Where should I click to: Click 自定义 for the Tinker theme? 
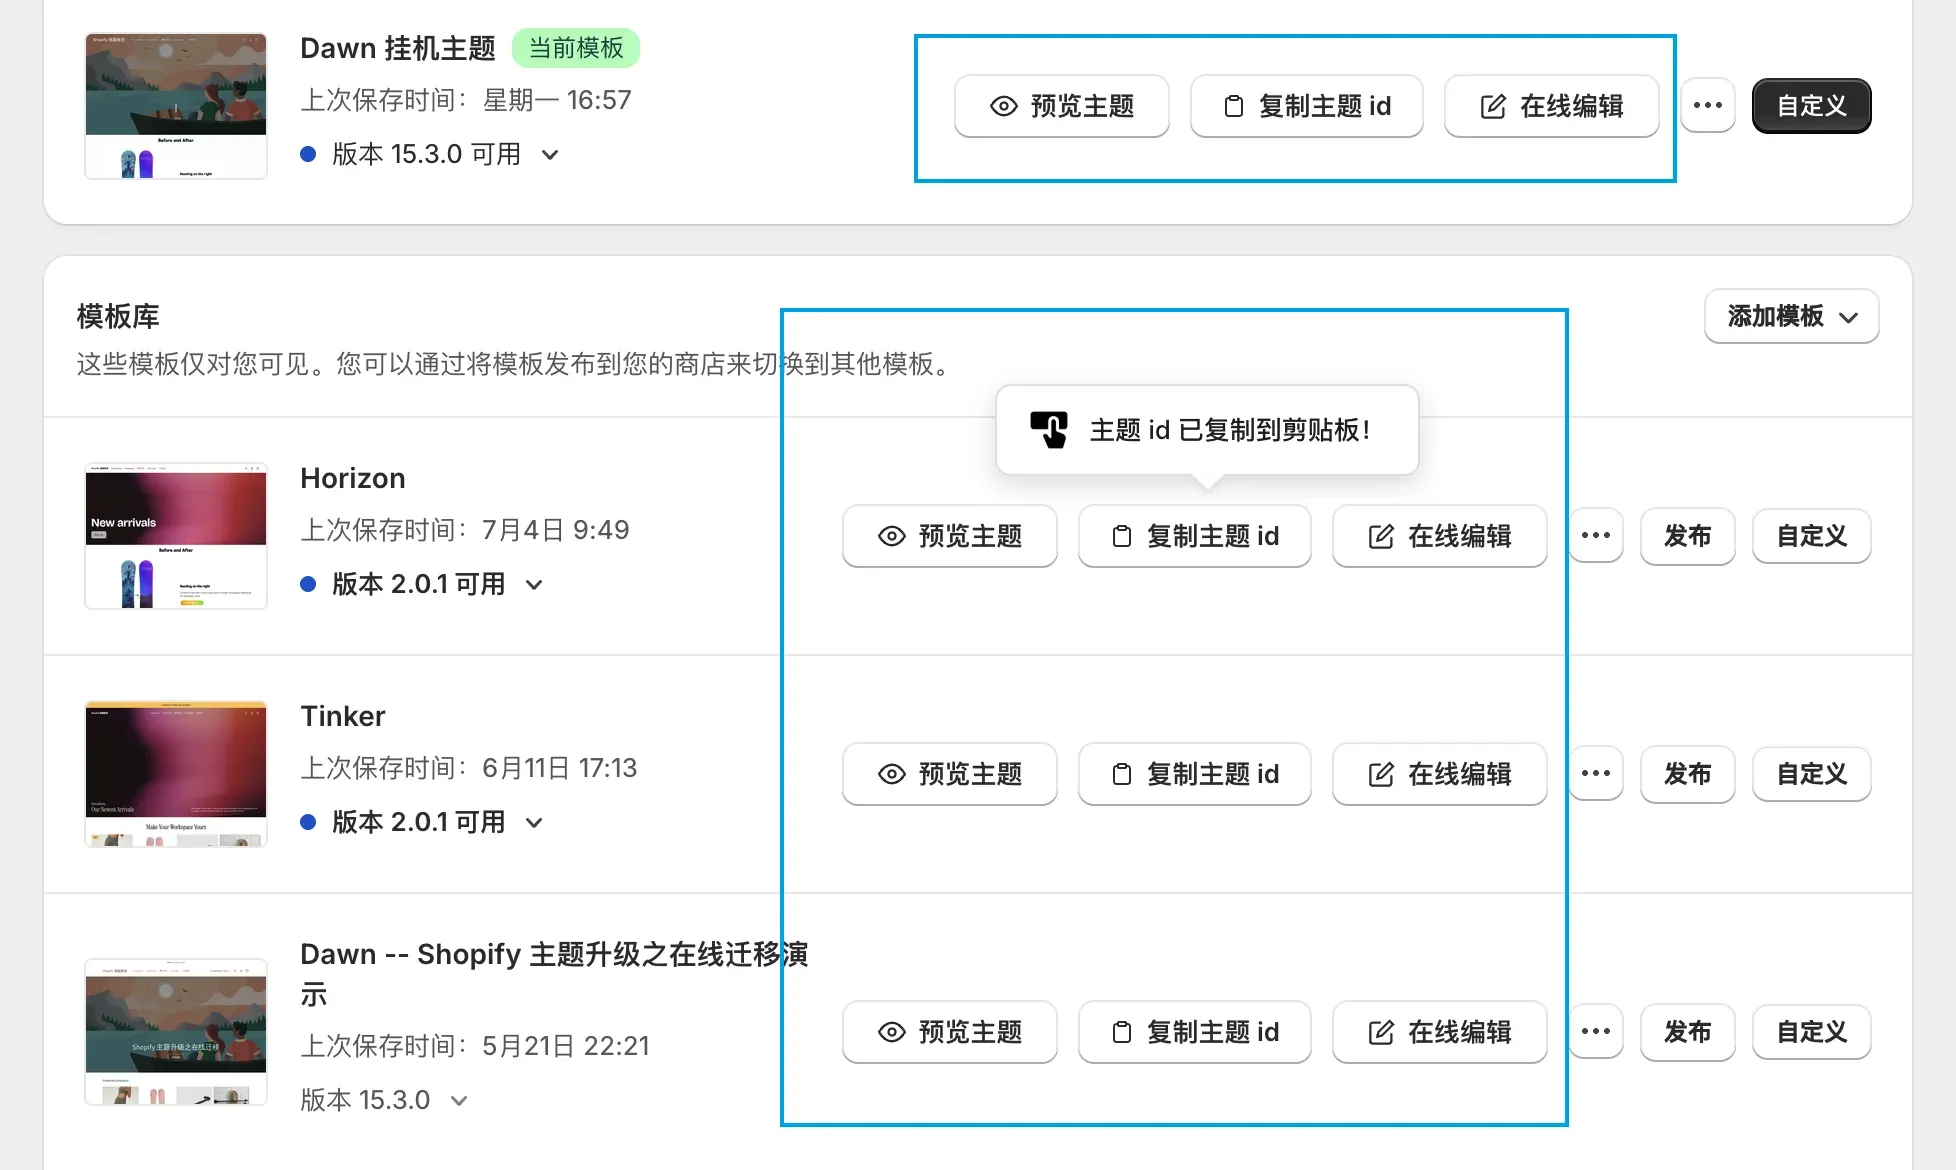[x=1811, y=774]
